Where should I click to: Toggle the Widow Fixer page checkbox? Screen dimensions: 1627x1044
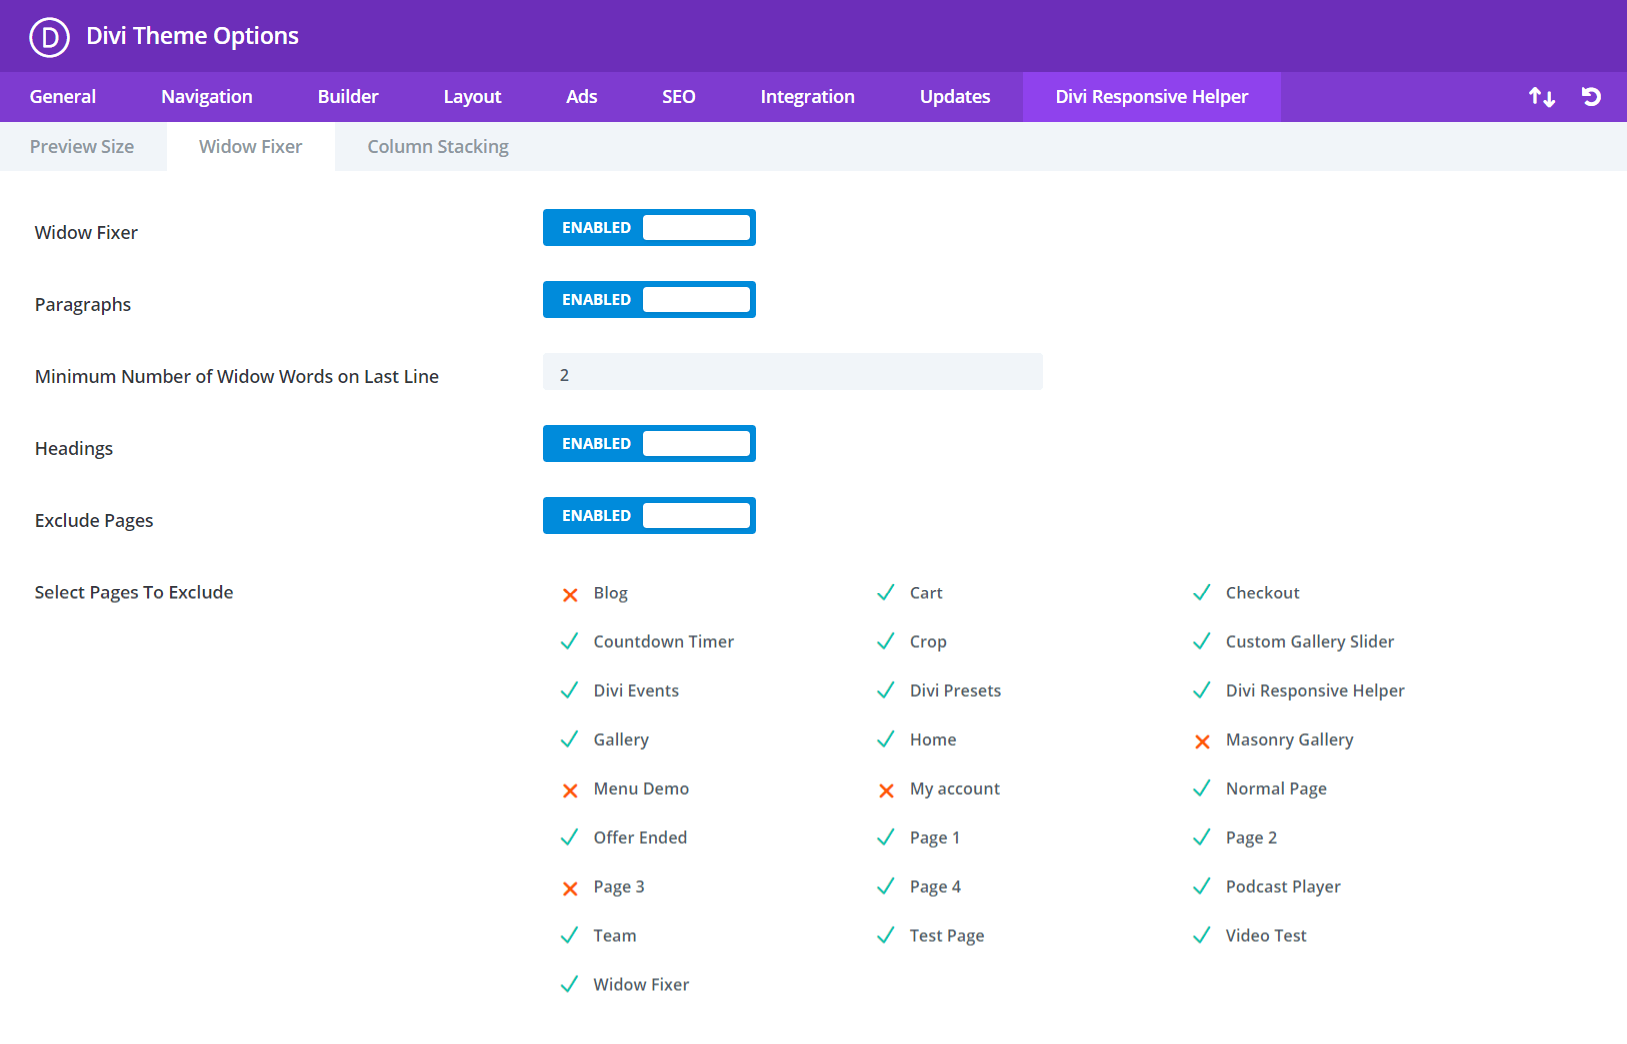(x=569, y=985)
